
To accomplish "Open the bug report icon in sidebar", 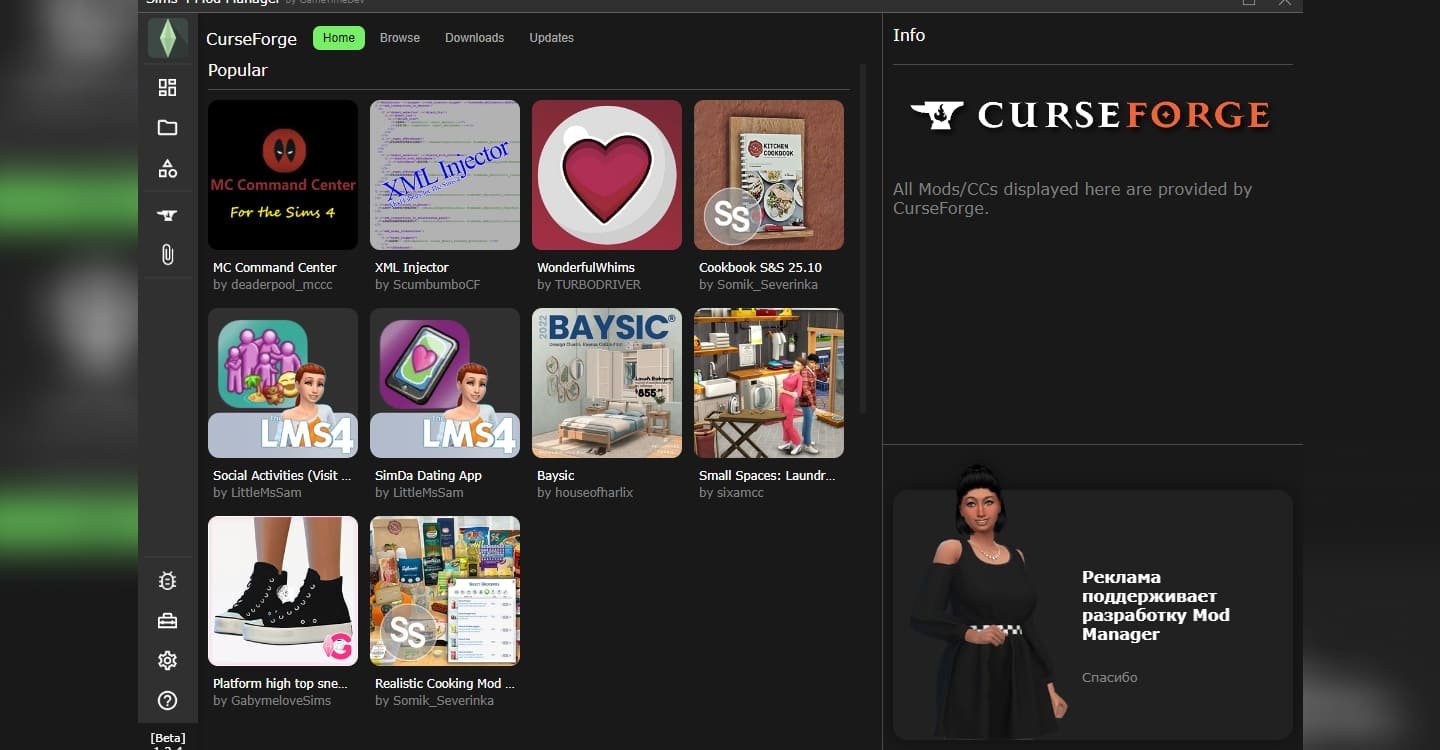I will click(167, 581).
